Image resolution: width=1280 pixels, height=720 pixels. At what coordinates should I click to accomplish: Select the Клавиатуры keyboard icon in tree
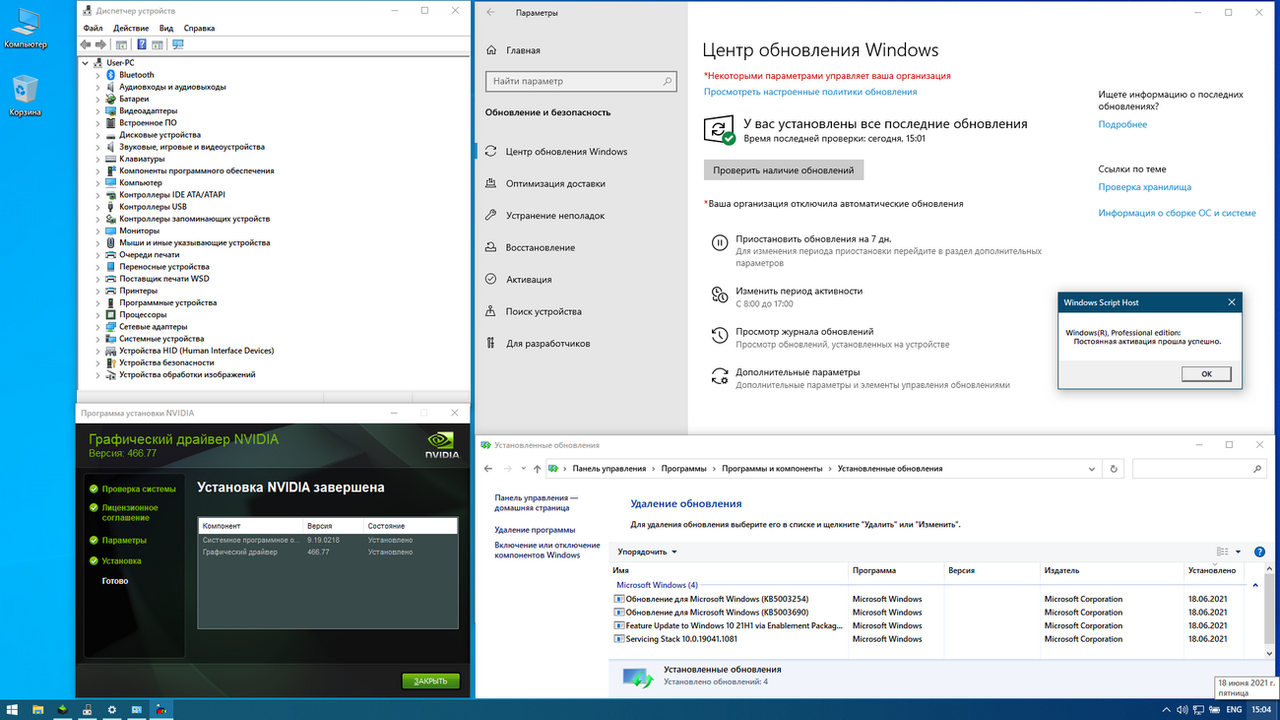click(x=111, y=159)
